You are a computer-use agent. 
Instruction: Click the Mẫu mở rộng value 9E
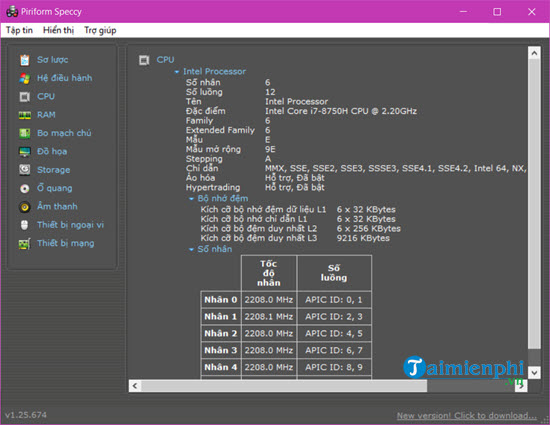click(270, 149)
